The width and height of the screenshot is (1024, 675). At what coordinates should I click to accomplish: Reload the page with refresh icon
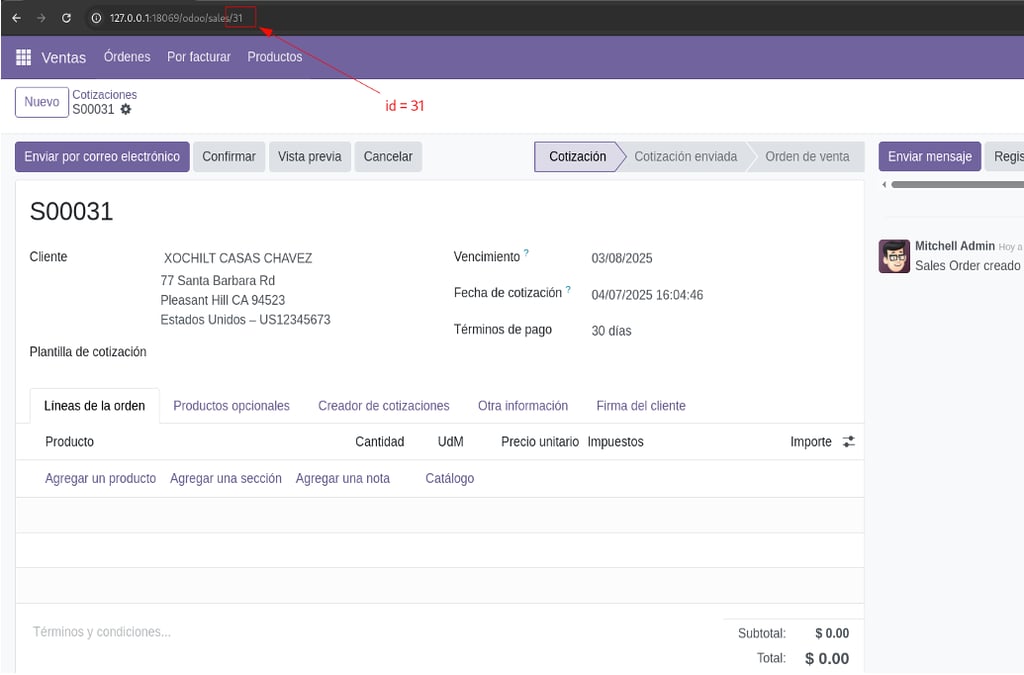(66, 18)
